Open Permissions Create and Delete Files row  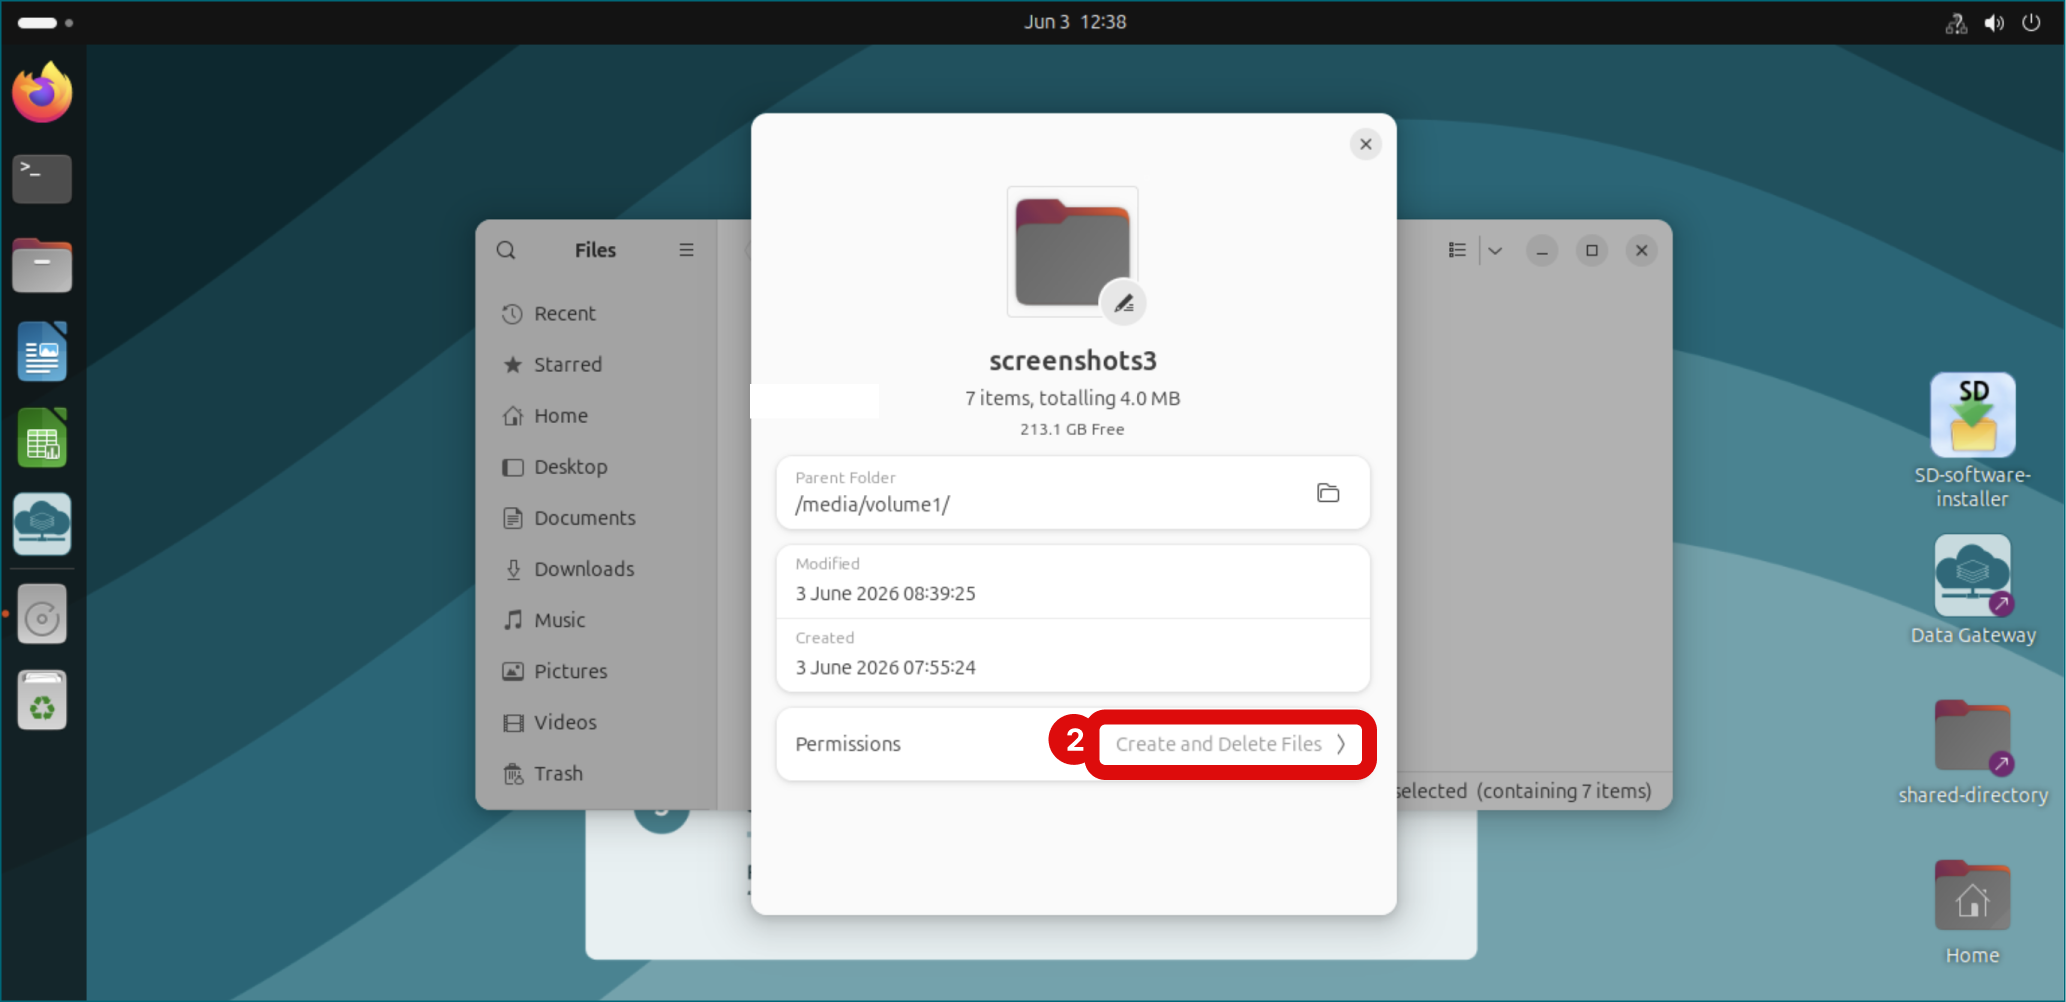point(1073,744)
